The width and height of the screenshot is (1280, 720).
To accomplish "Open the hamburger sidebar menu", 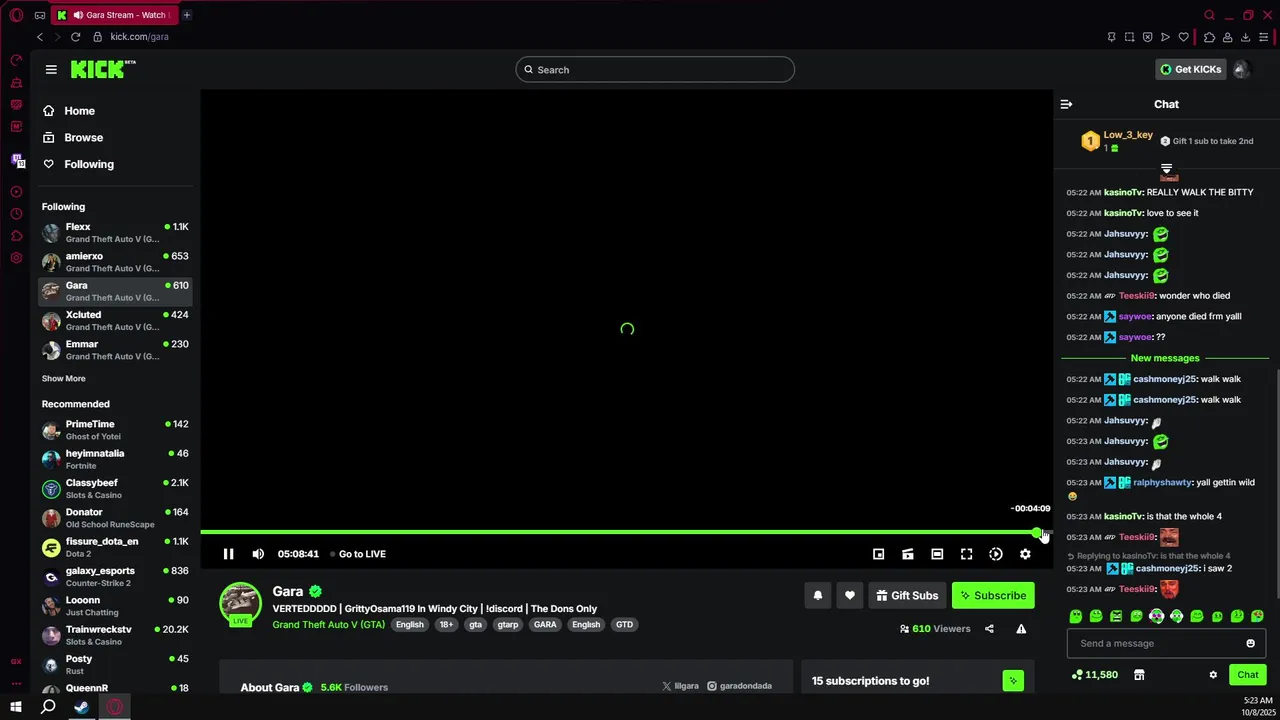I will pyautogui.click(x=51, y=69).
